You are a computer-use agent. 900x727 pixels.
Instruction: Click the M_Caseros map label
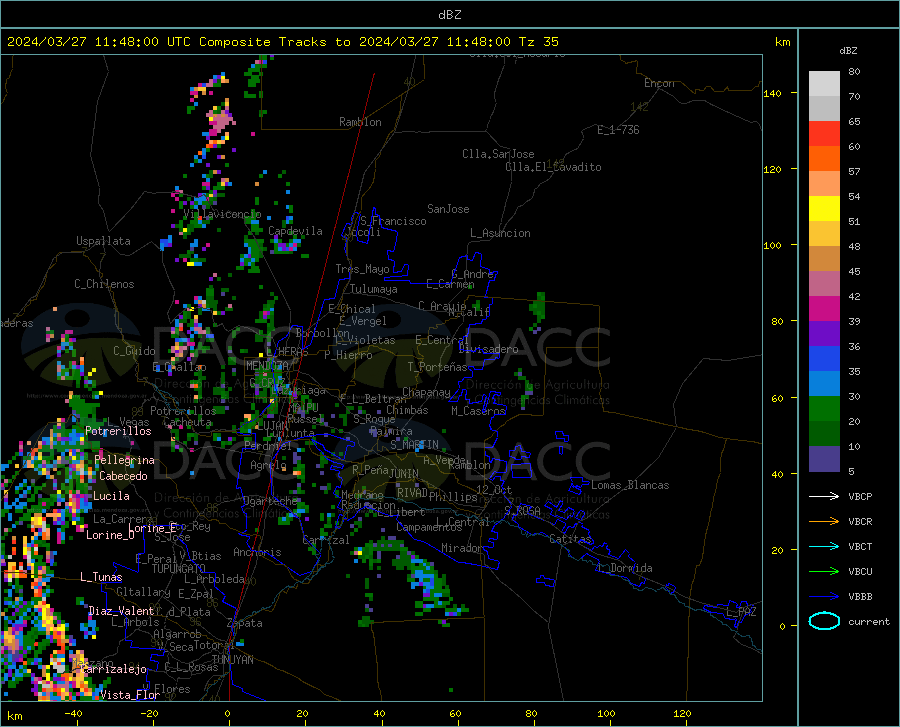[x=478, y=411]
